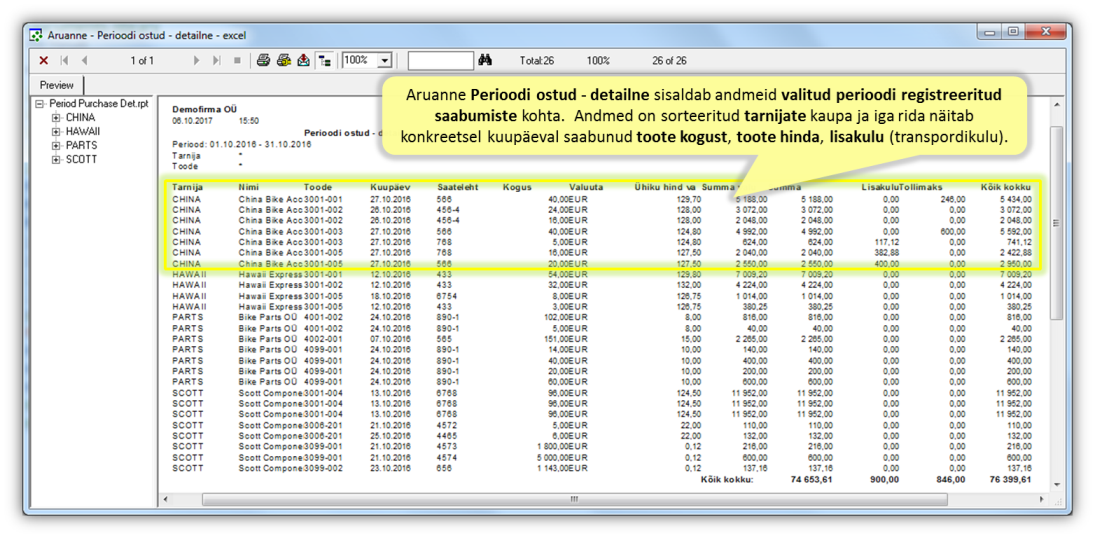Click the search text field

click(441, 61)
